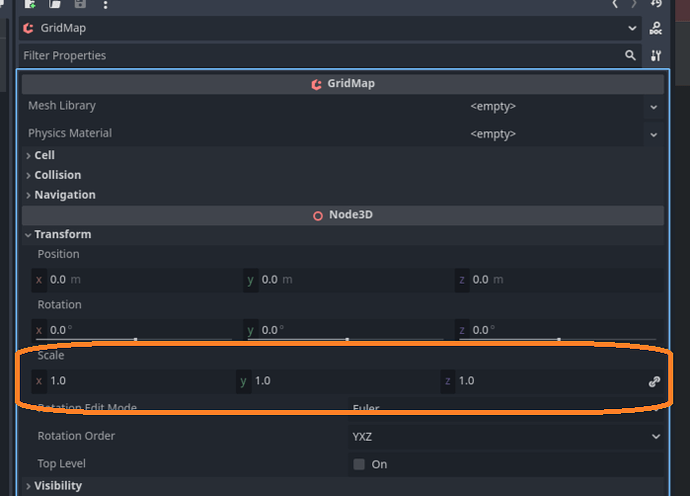690x496 pixels.
Task: Click the Position z value field
Action: tap(559, 280)
